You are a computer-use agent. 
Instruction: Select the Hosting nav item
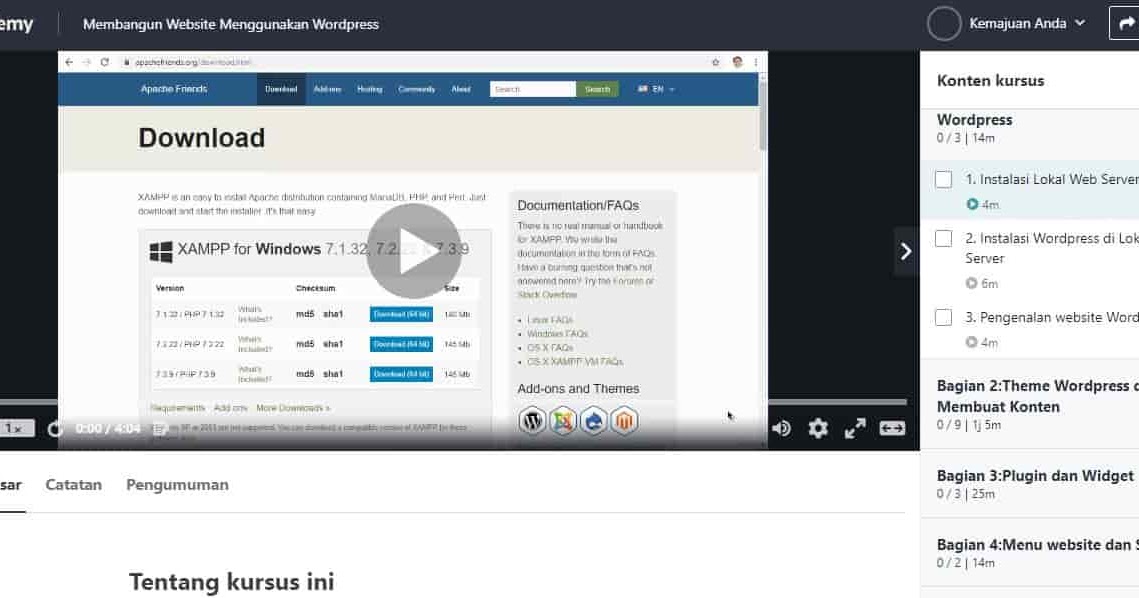coord(369,89)
